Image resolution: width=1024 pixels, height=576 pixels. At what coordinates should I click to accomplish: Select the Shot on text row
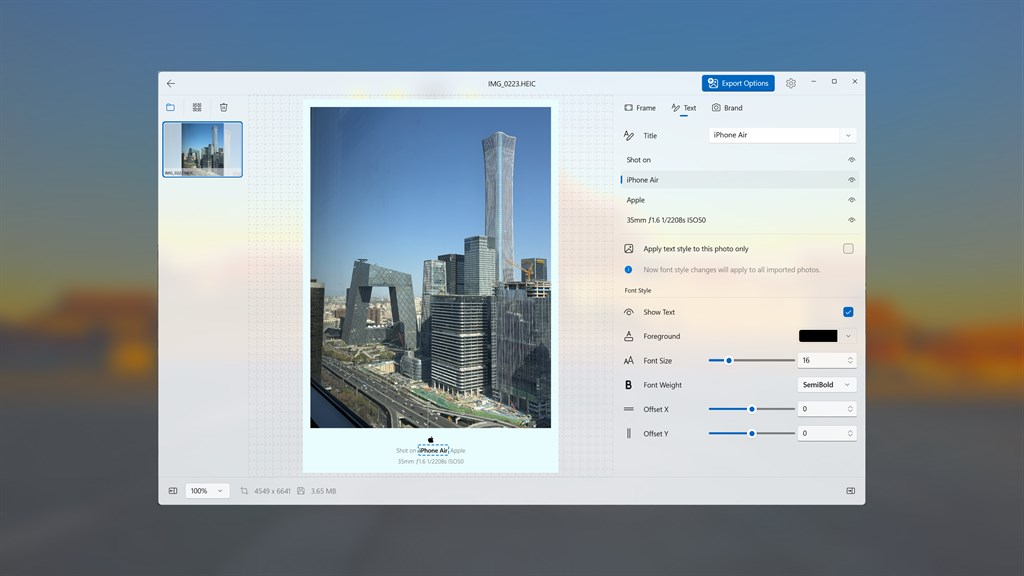pos(739,159)
